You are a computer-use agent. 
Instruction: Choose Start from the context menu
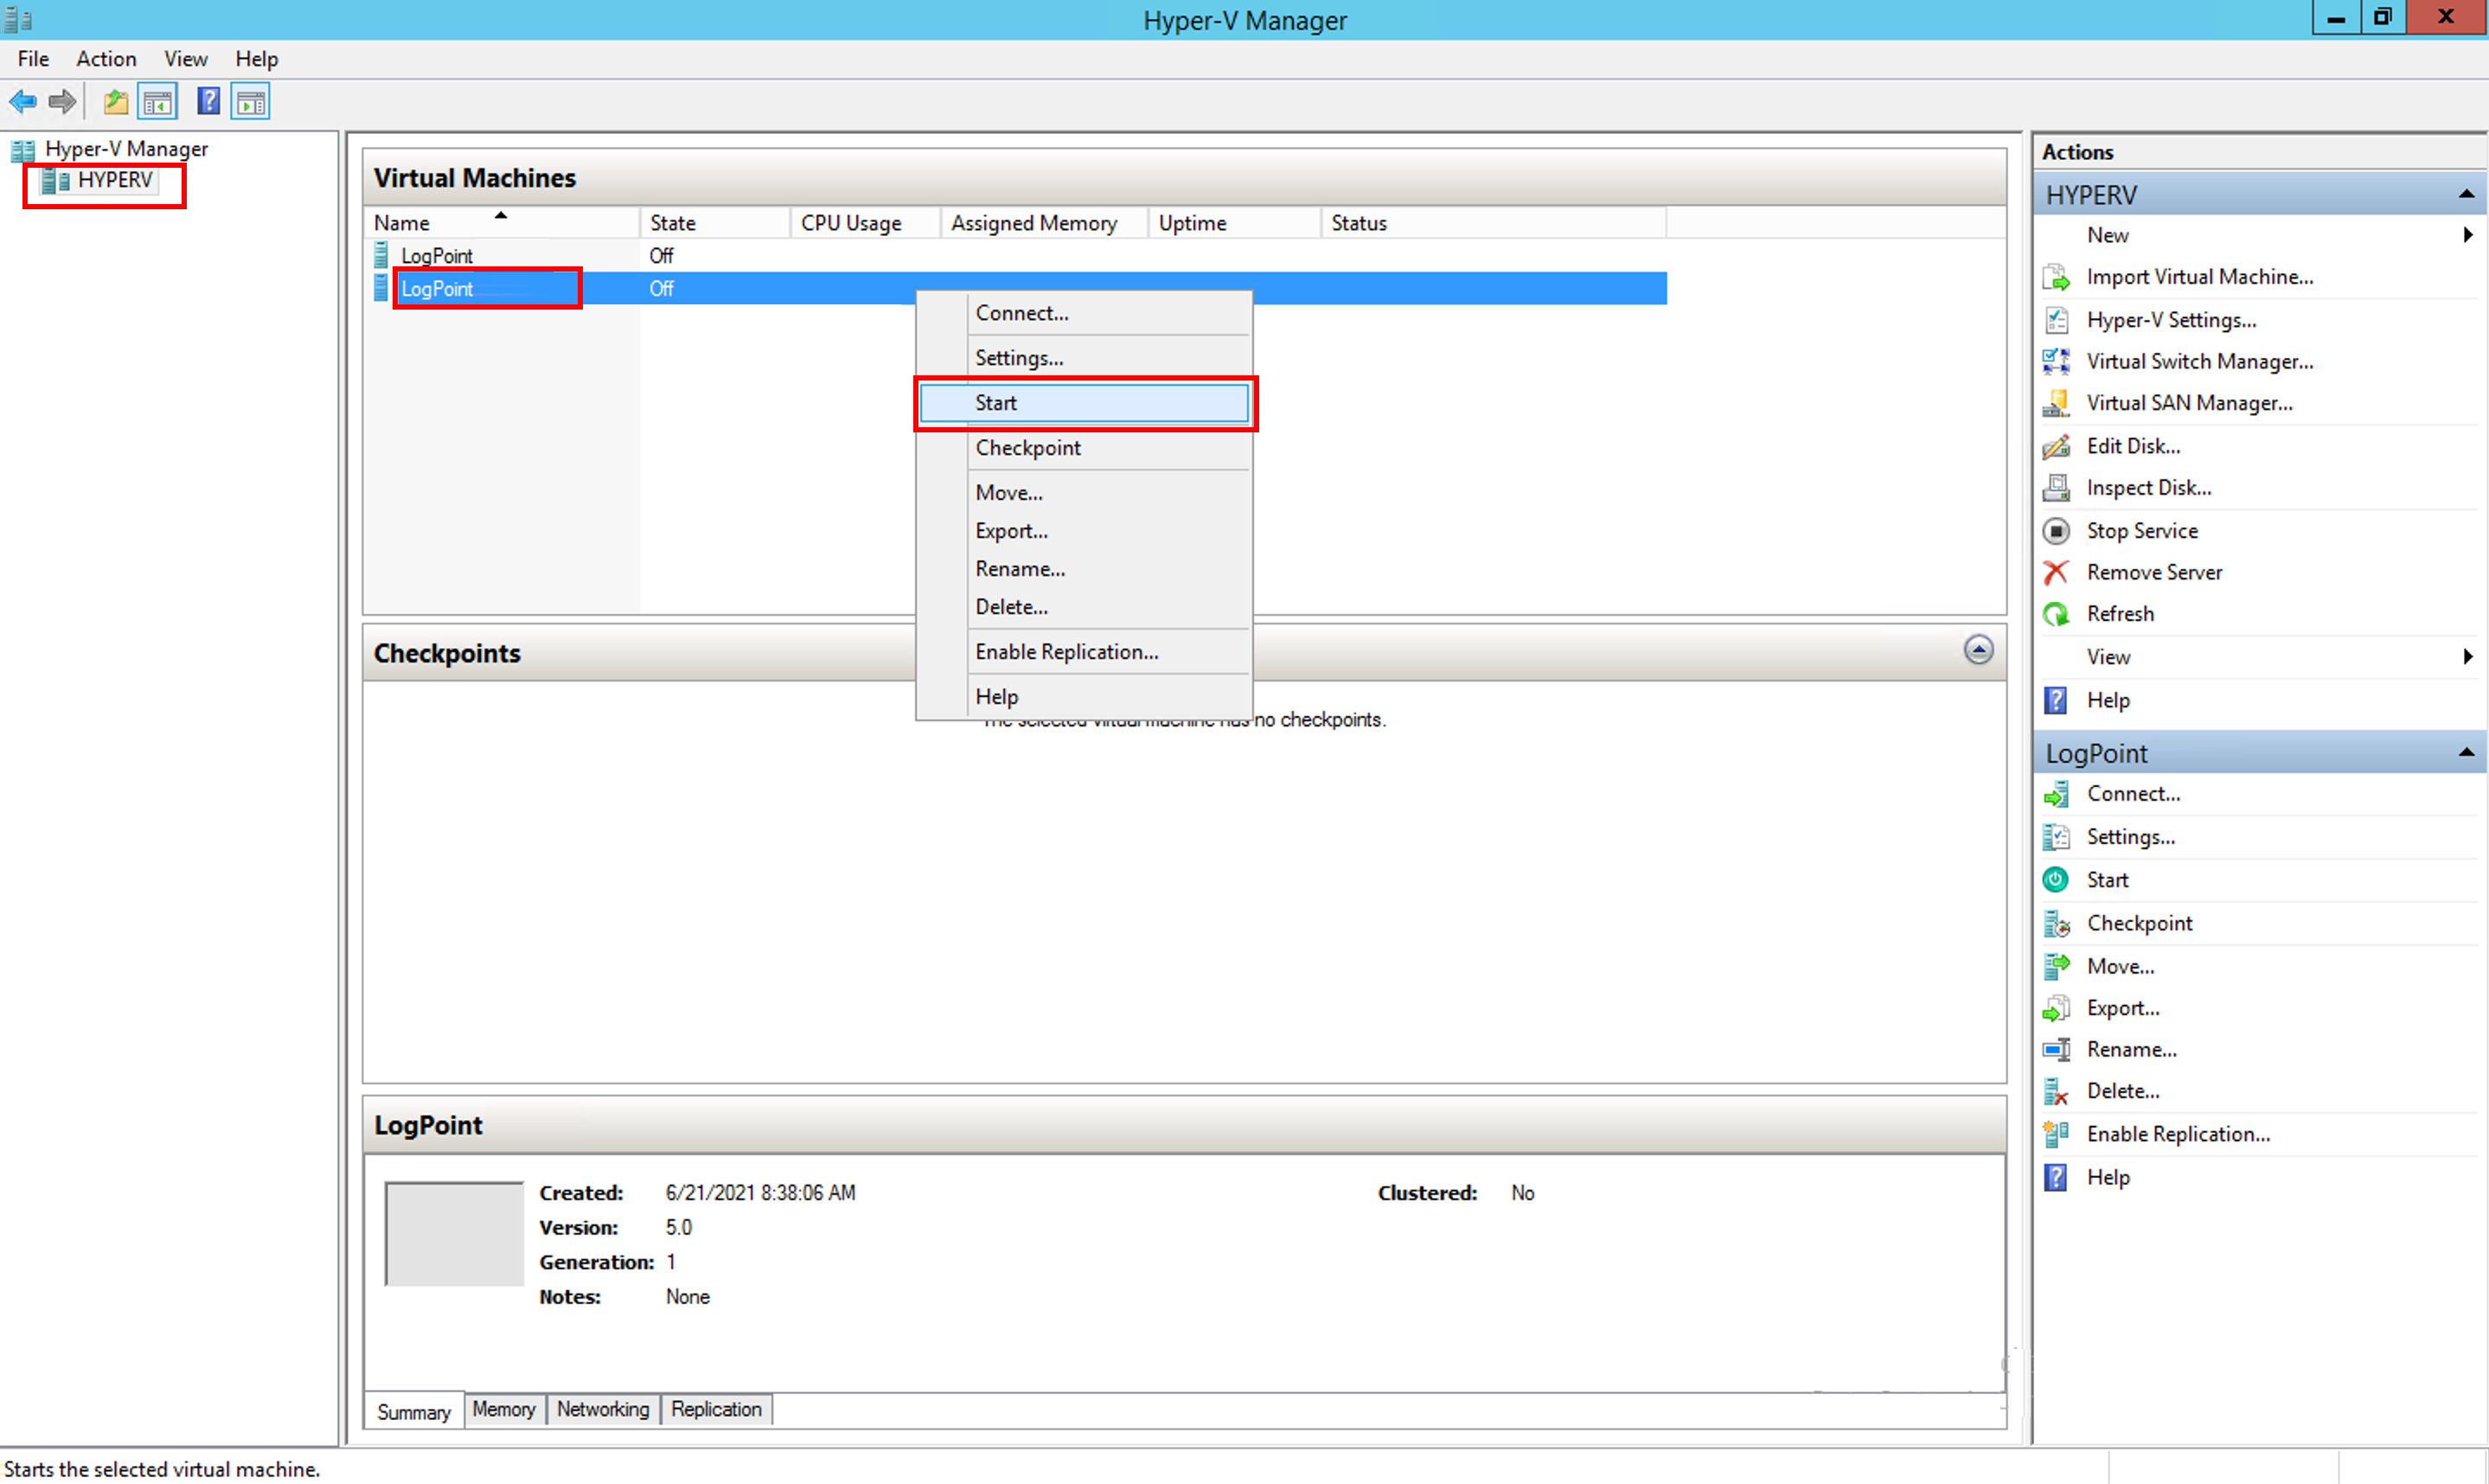coord(1084,403)
